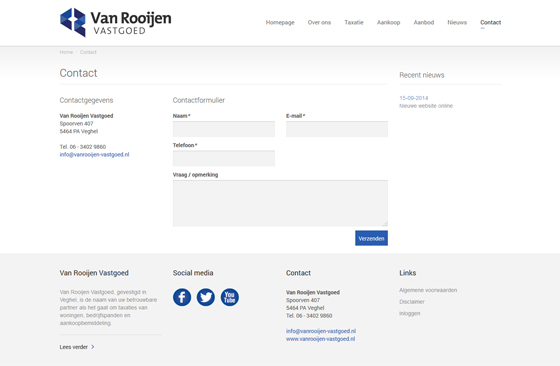The width and height of the screenshot is (560, 366).
Task: Click the Verzenden button
Action: (371, 238)
